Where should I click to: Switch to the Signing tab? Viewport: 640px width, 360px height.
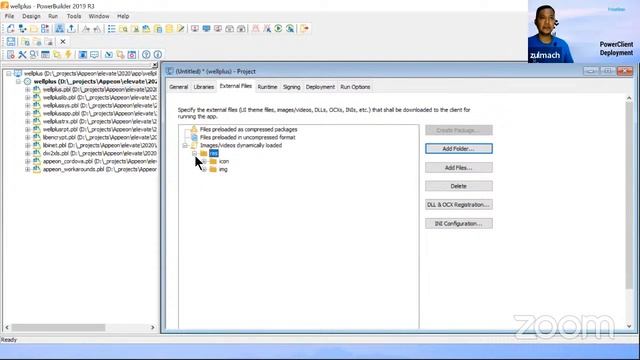(291, 87)
